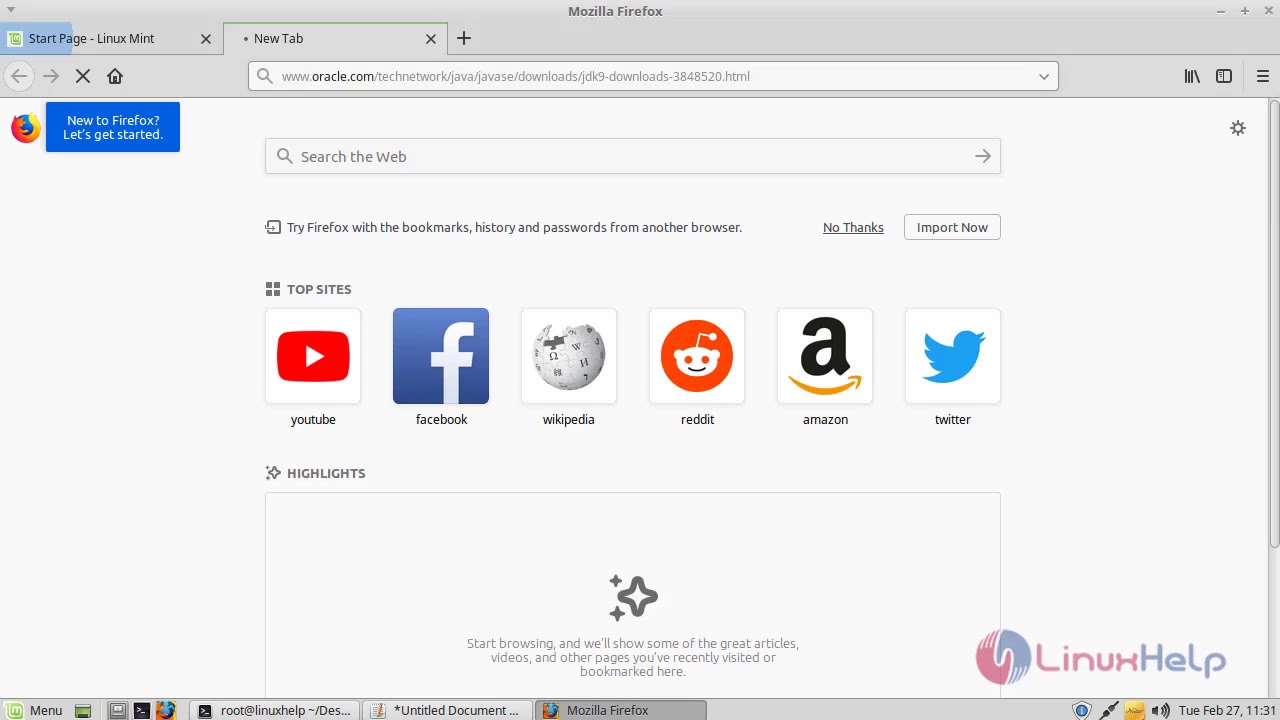The width and height of the screenshot is (1280, 720).
Task: Dismiss import with No Thanks link
Action: [x=853, y=227]
